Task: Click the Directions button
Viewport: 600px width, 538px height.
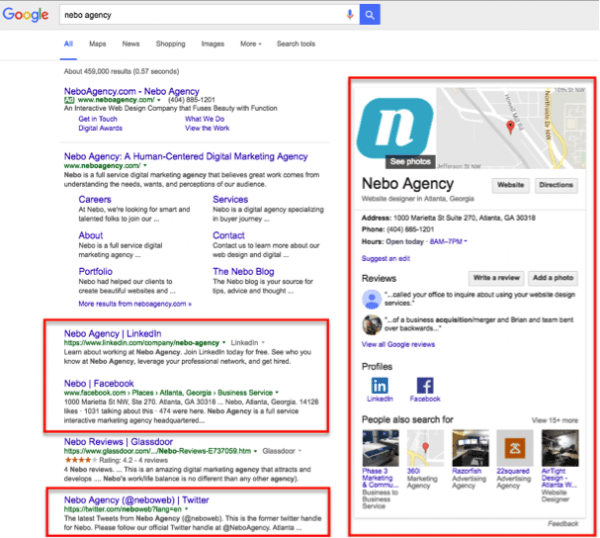Action: 556,185
